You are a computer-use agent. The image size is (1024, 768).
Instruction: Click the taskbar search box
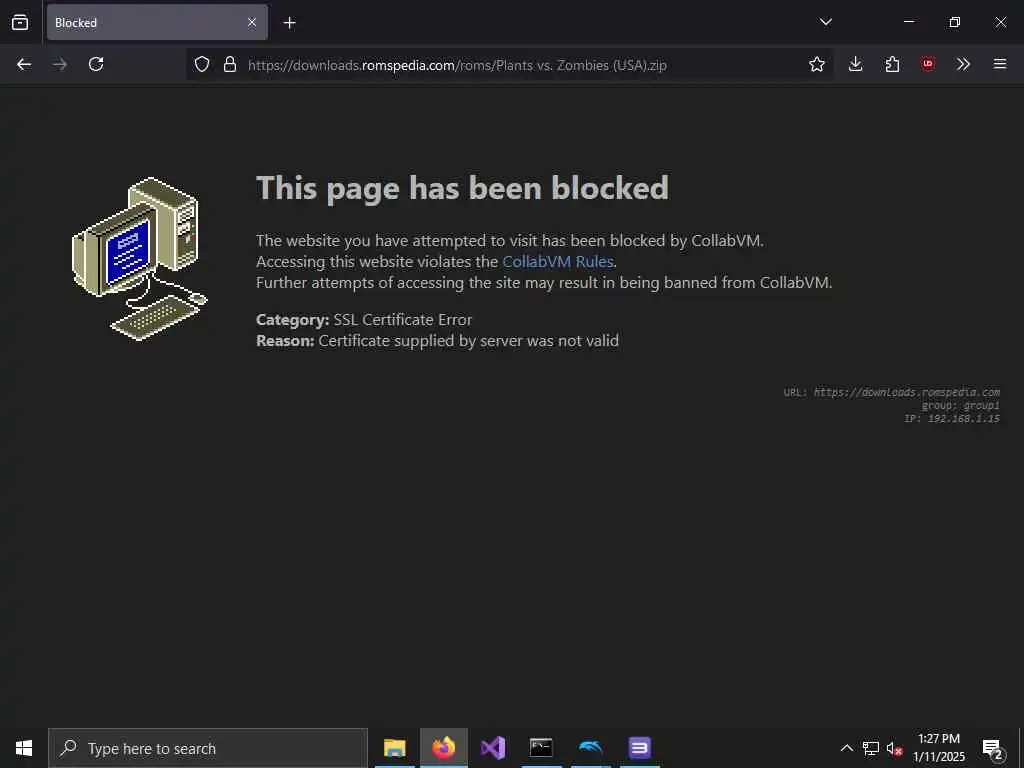coord(208,748)
